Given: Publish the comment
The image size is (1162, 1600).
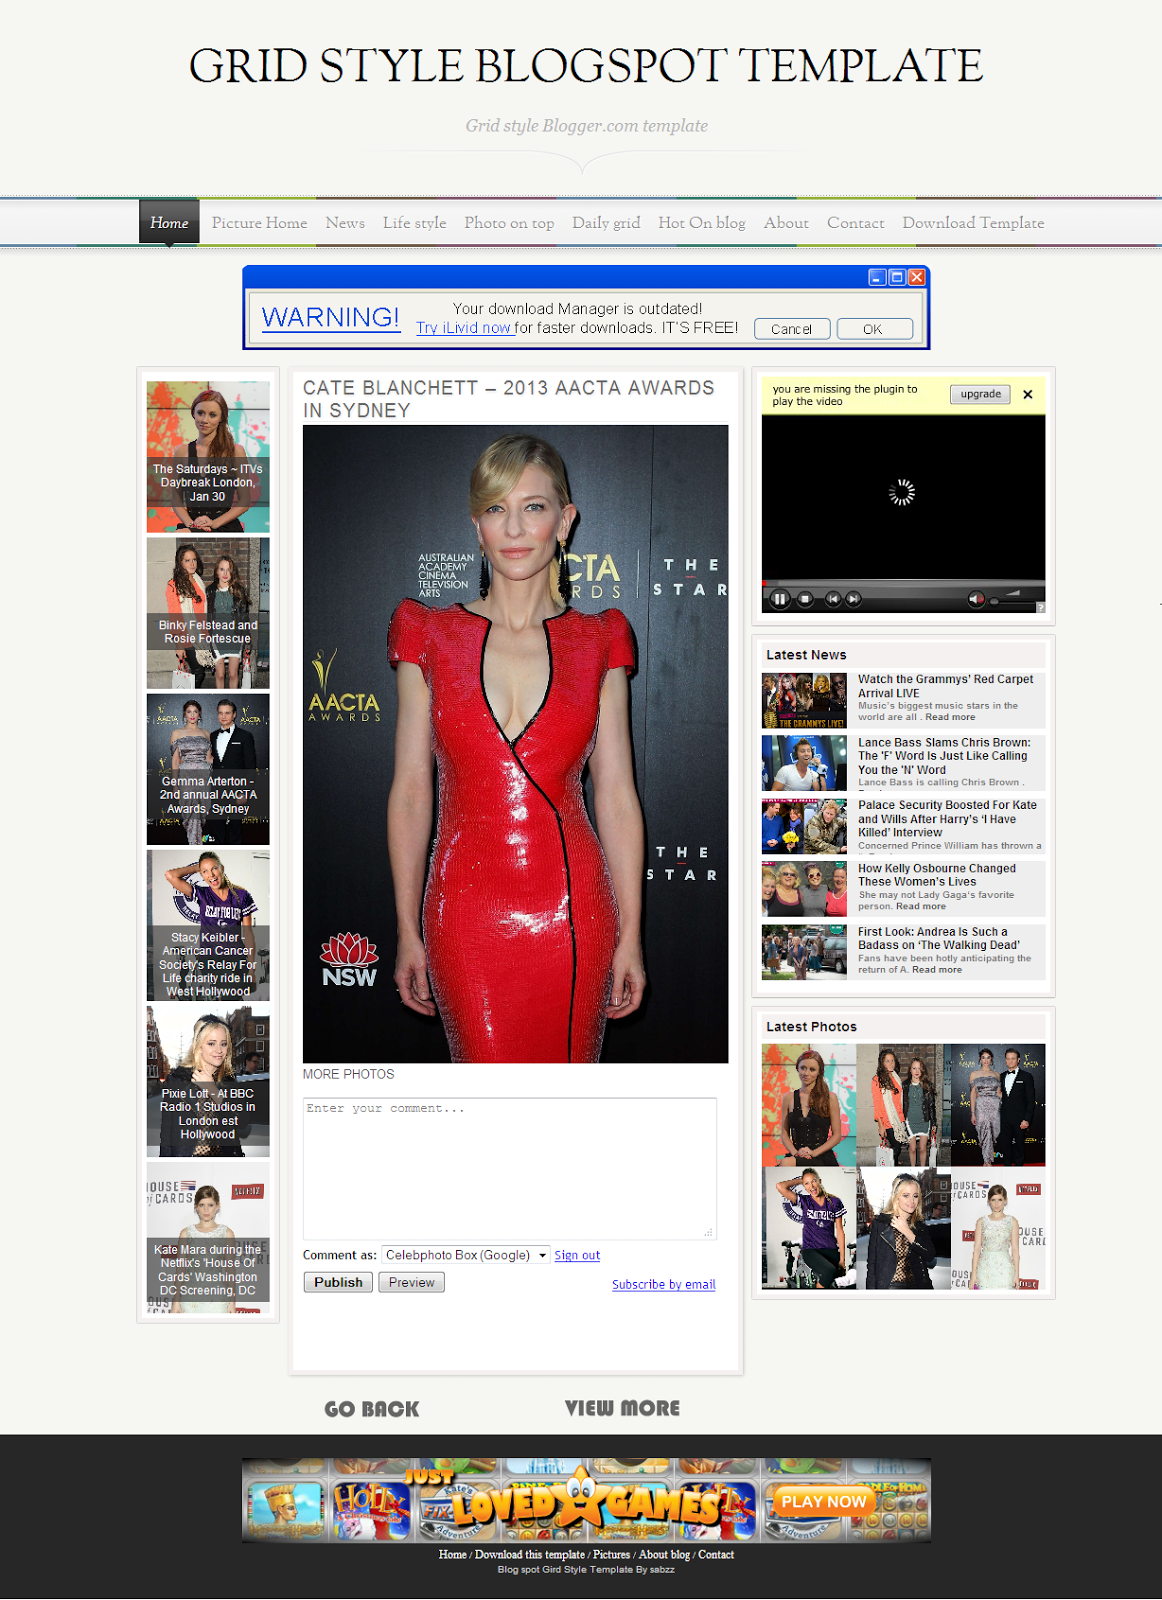Looking at the screenshot, I should pyautogui.click(x=338, y=1282).
